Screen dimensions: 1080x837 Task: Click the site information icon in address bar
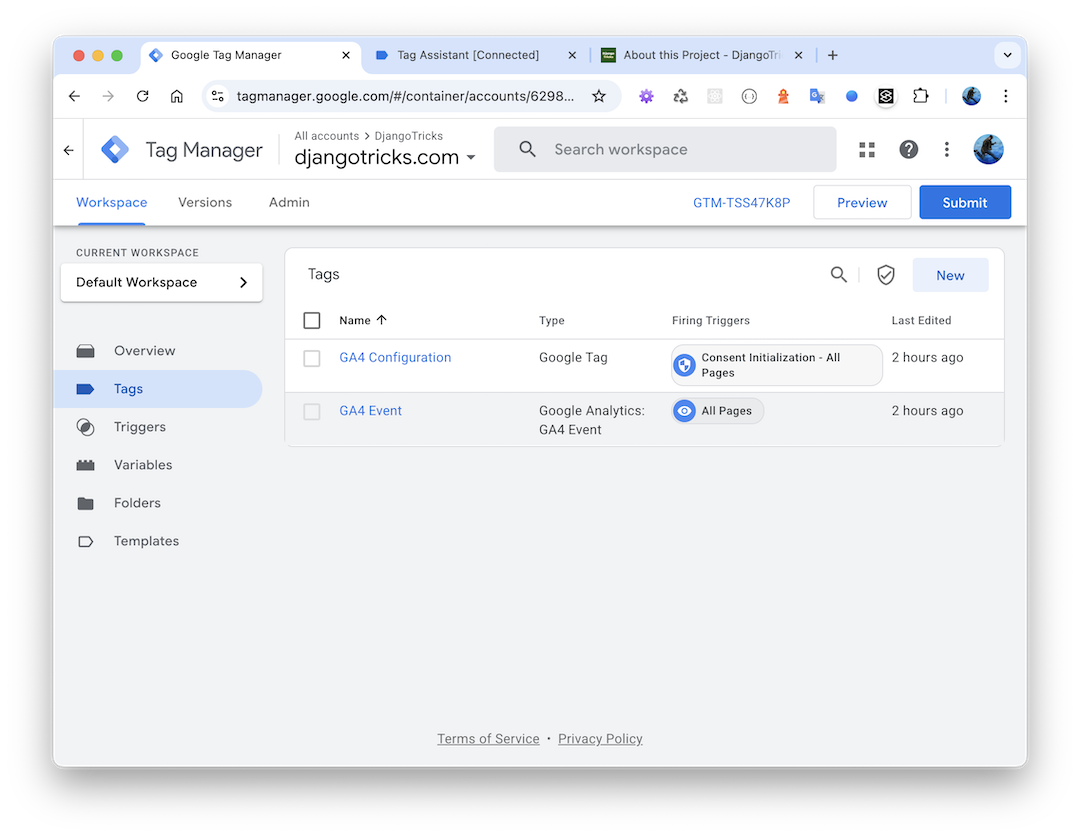[x=218, y=96]
